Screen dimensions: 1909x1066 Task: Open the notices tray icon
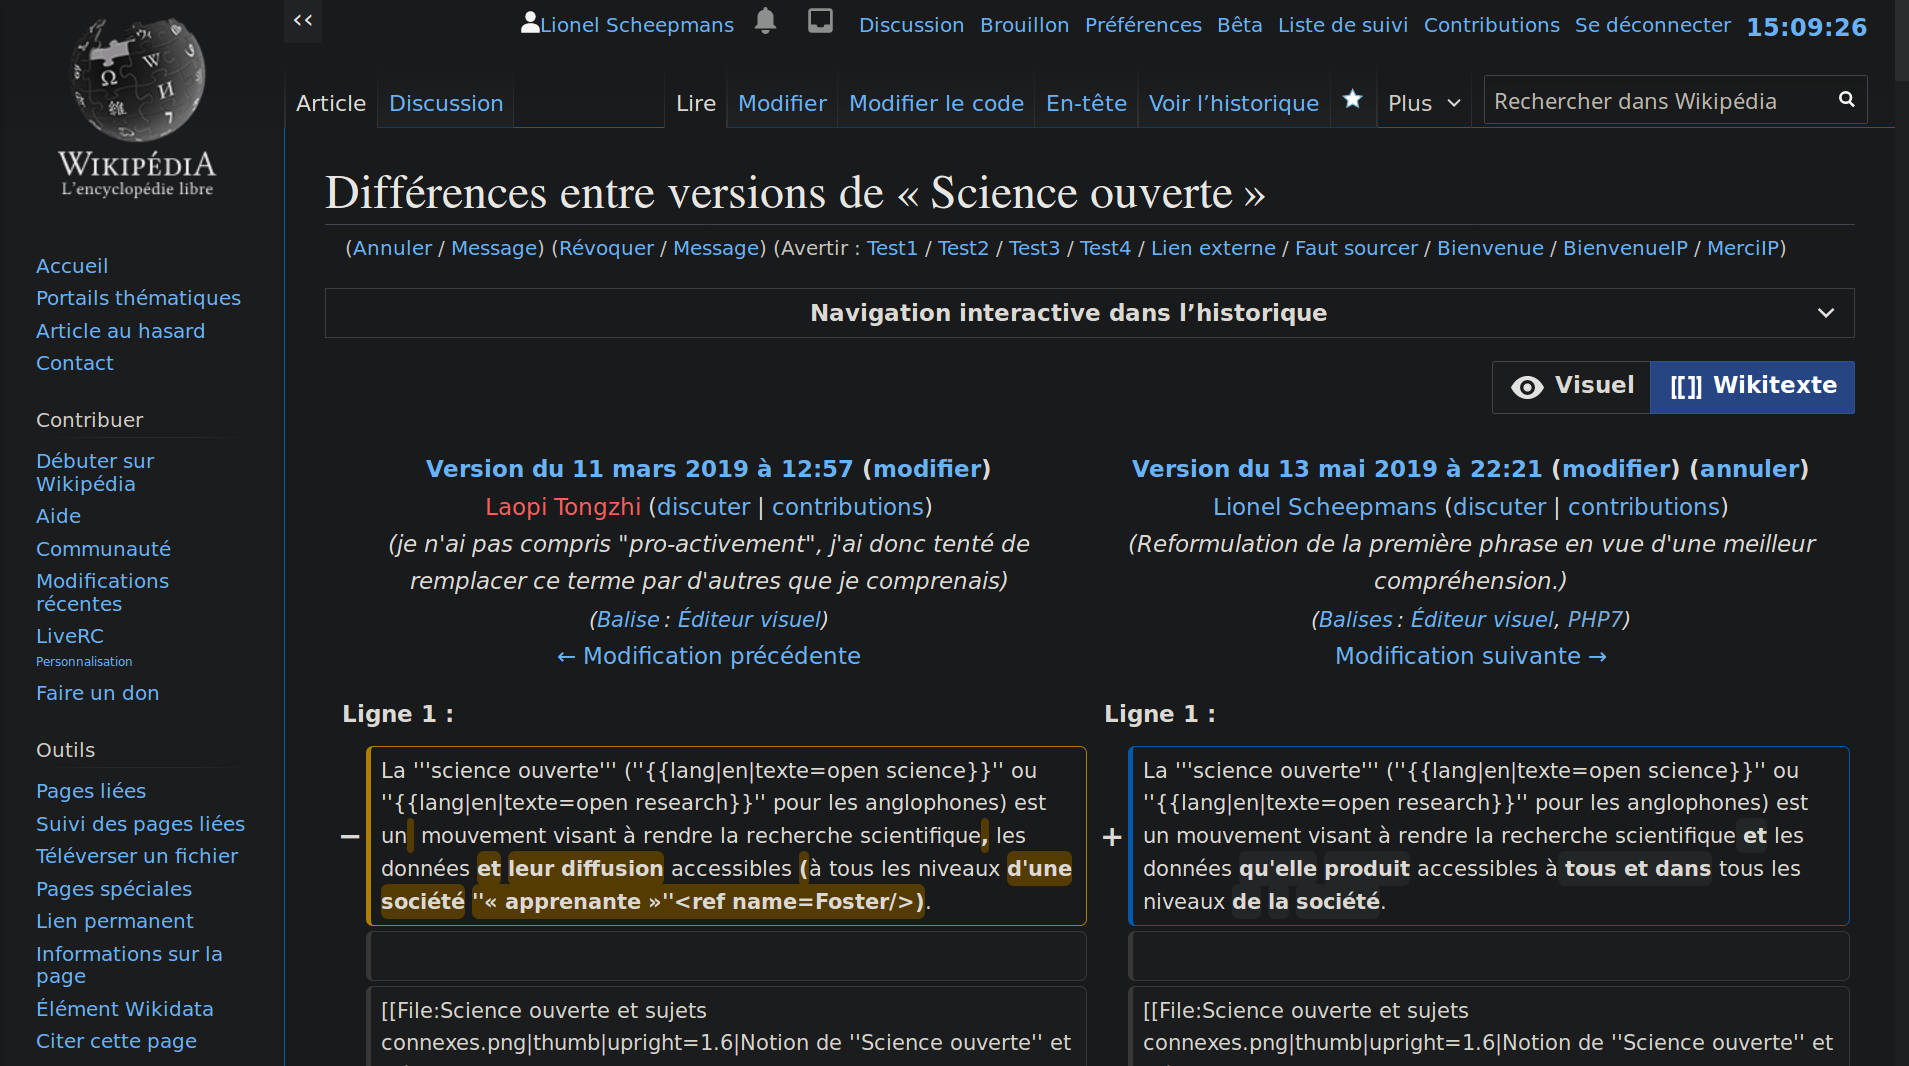[x=820, y=21]
